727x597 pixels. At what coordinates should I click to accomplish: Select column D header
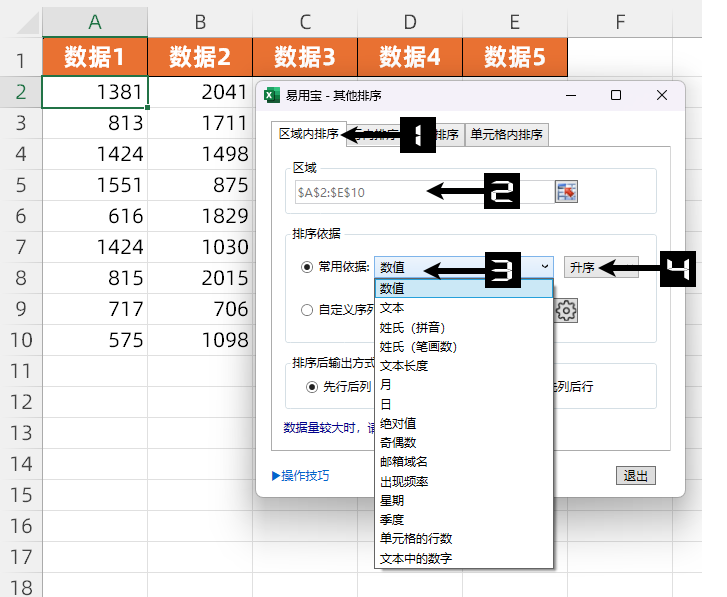(x=410, y=22)
